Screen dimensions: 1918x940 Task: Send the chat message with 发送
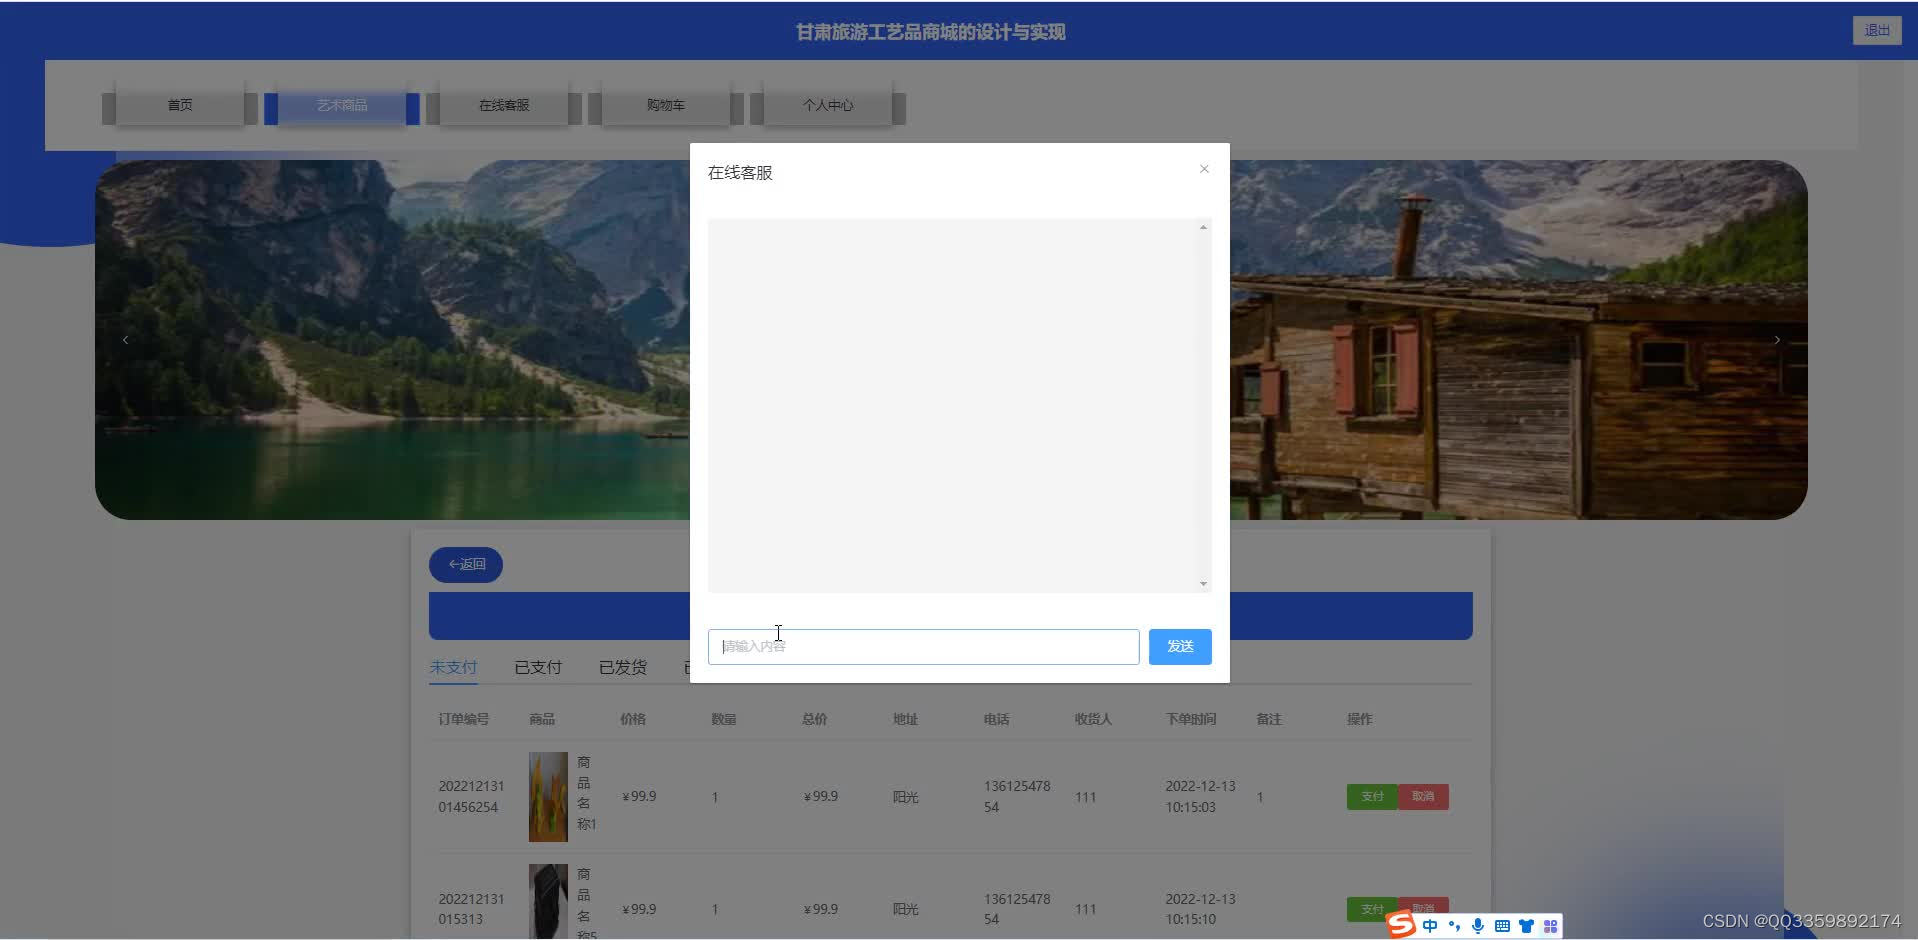(1180, 647)
